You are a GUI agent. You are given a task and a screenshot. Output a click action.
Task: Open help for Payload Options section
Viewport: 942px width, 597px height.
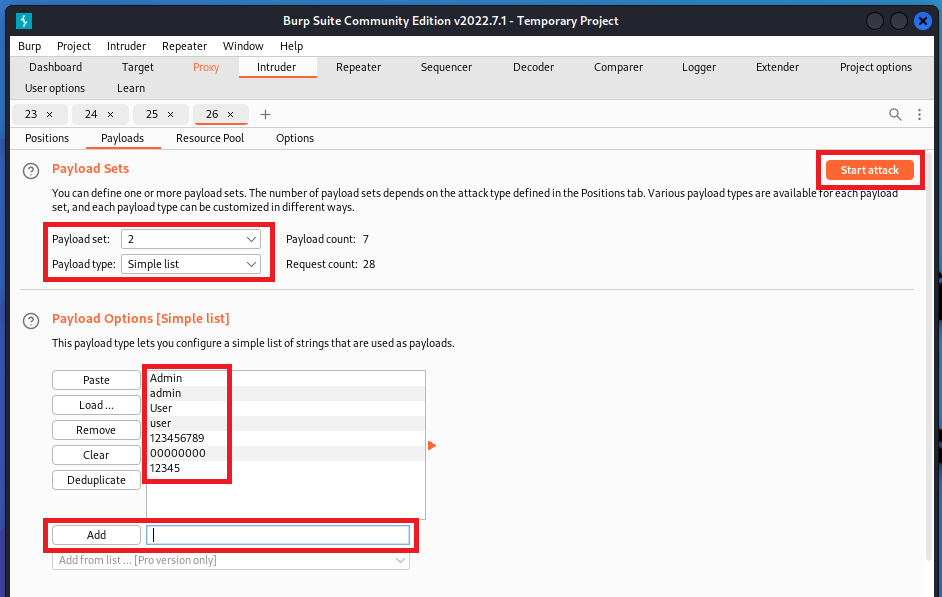pyautogui.click(x=31, y=321)
